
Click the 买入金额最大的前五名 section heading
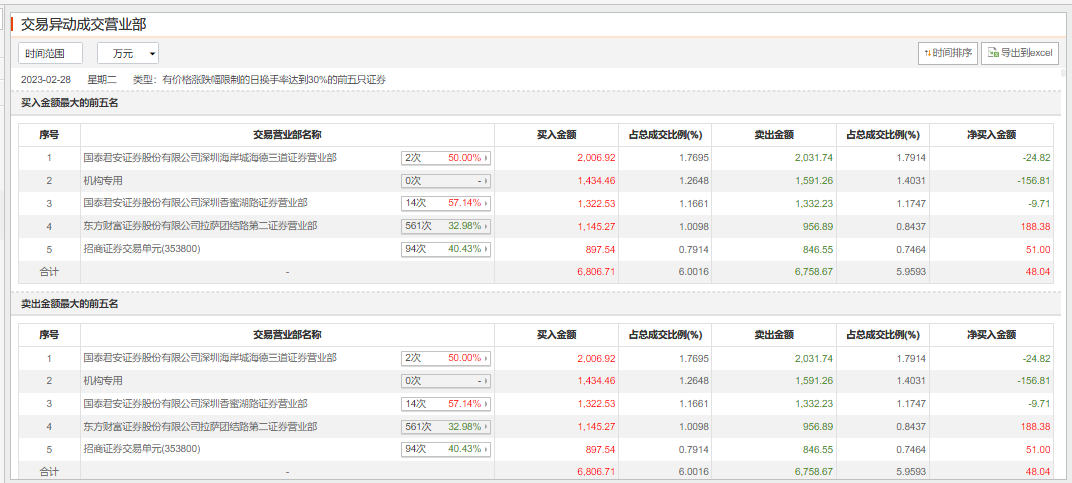tap(70, 103)
